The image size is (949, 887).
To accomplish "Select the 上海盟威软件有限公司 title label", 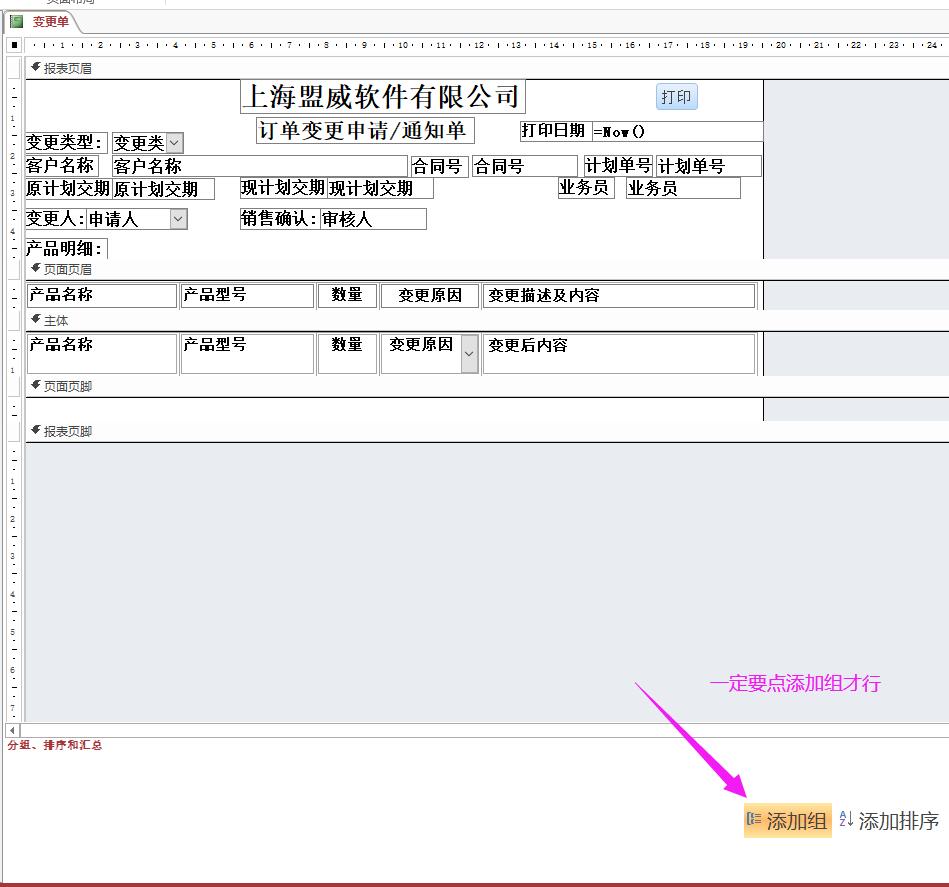I will (x=383, y=97).
